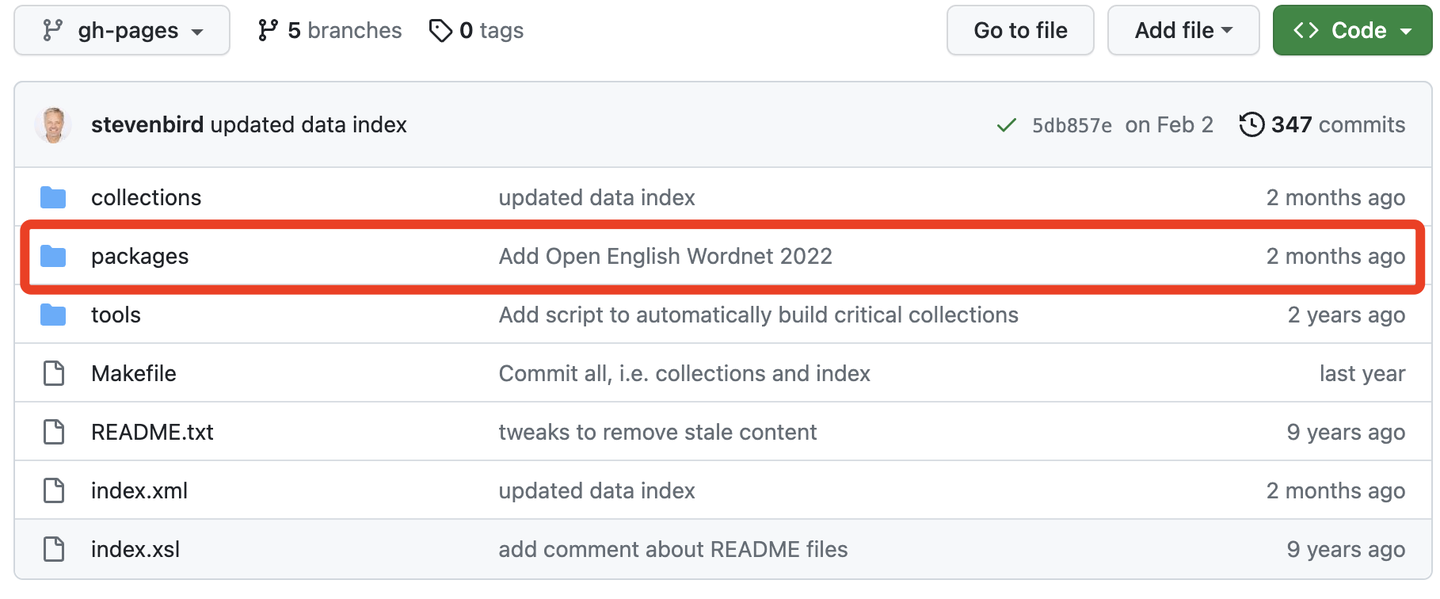This screenshot has height=599, width=1440.
Task: Expand the Add file dropdown
Action: [1183, 31]
